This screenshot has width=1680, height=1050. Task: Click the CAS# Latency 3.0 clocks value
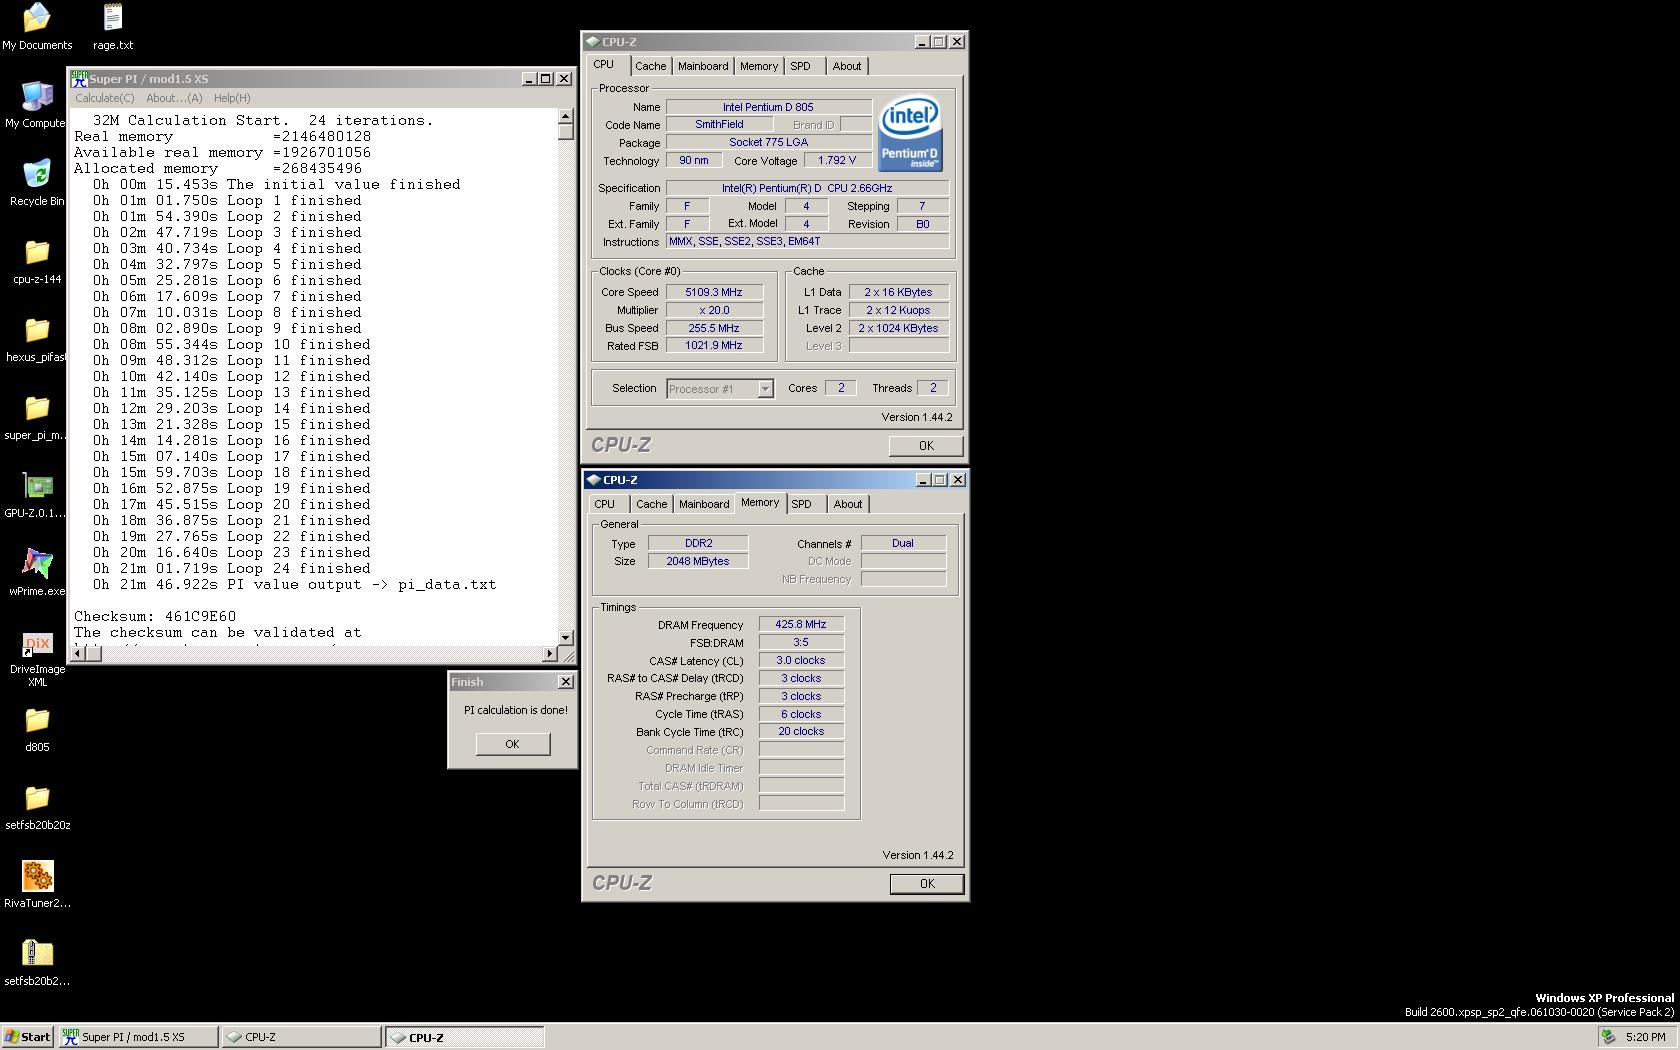tap(801, 660)
